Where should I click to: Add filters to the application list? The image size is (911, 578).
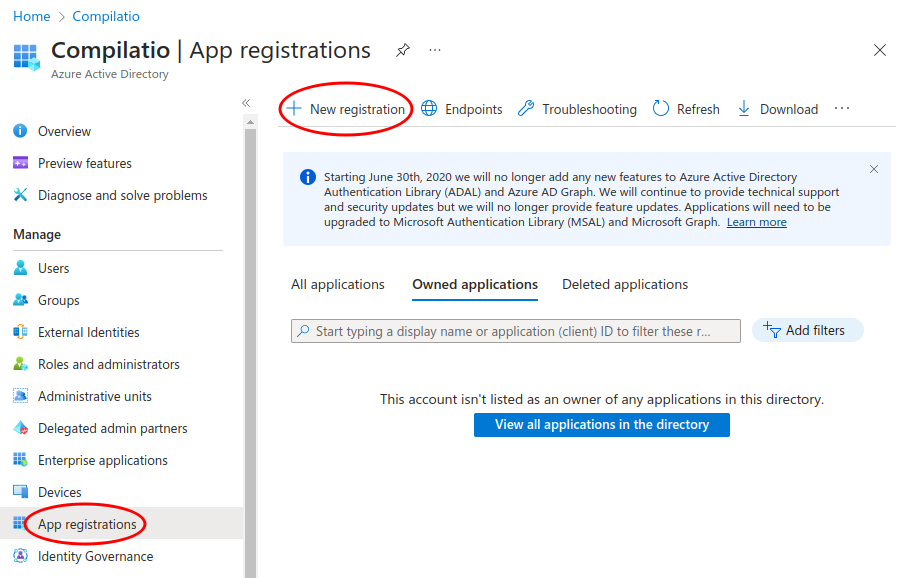pos(807,330)
